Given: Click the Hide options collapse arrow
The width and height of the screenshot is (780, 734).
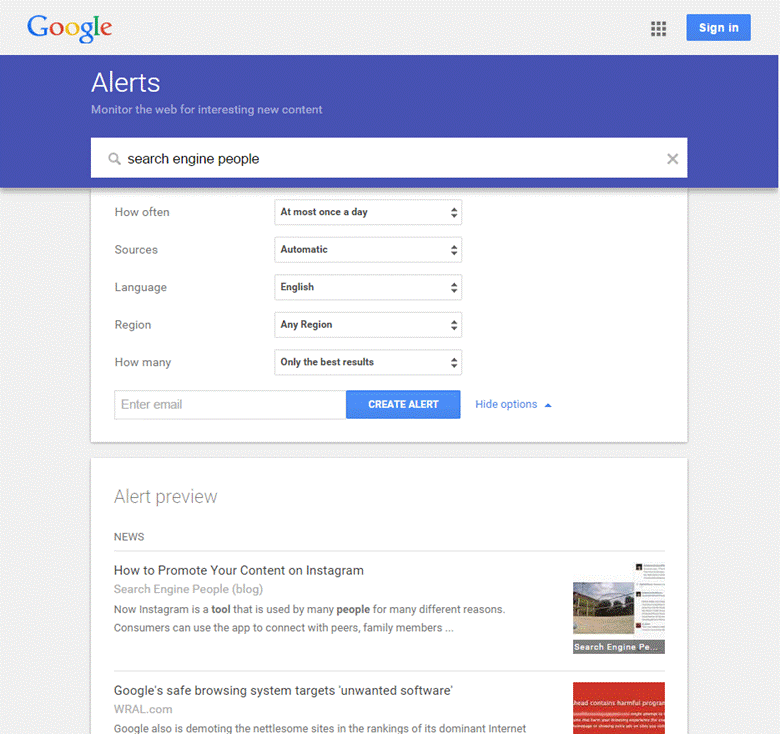Looking at the screenshot, I should [548, 405].
